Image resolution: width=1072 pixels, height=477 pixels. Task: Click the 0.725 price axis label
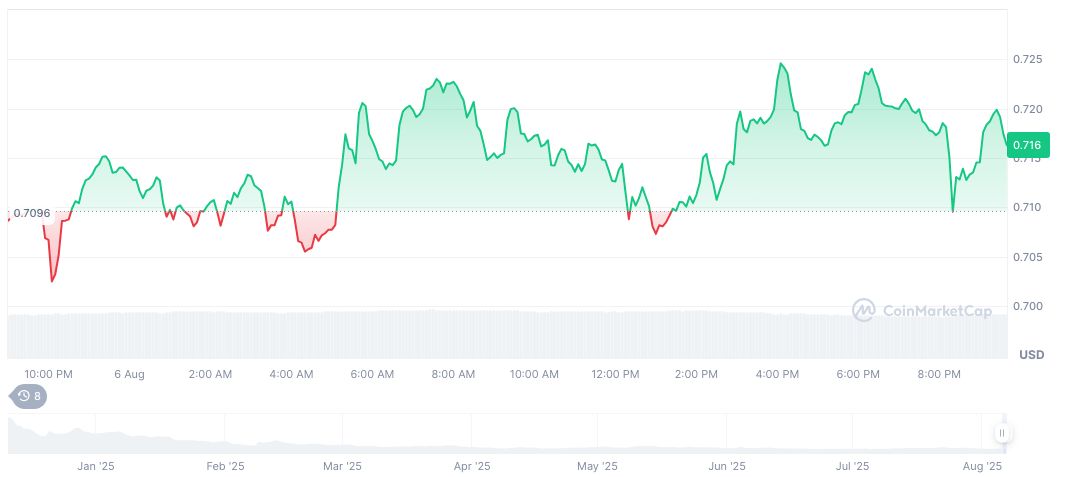click(1027, 60)
